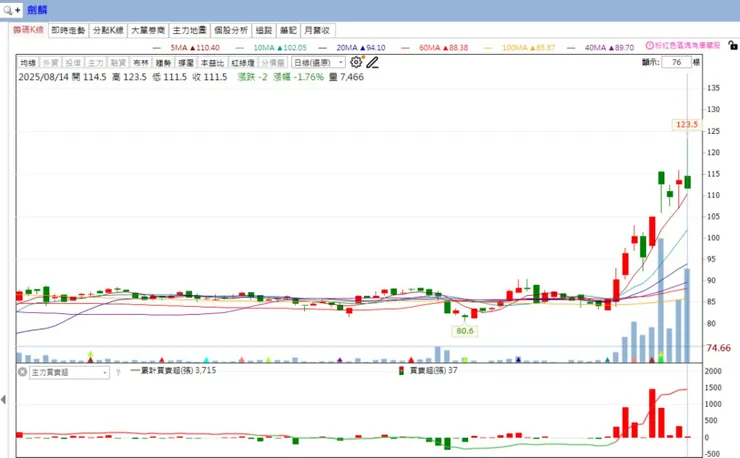This screenshot has height=458, width=740.
Task: Click the teal triangle marker near the breakout
Action: pos(607,360)
